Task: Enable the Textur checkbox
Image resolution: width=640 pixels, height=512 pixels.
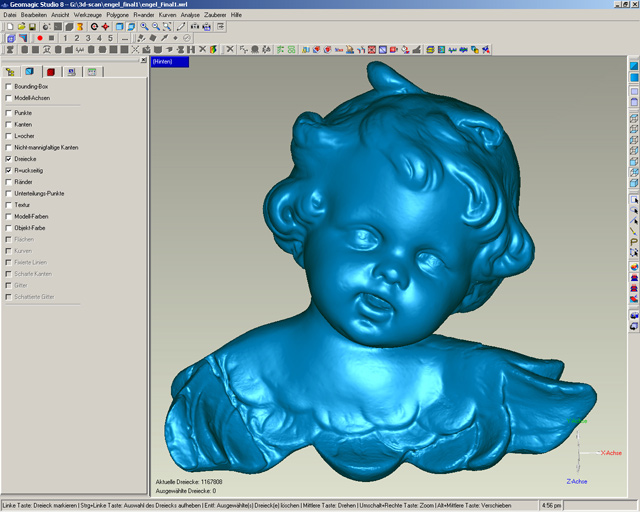Action: pos(9,205)
